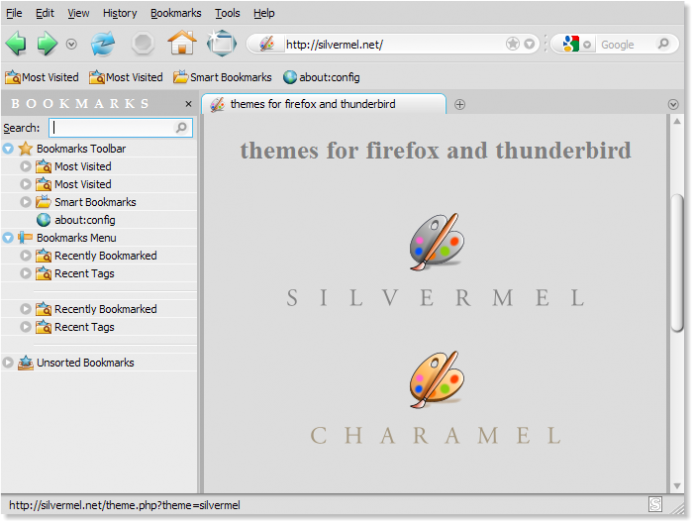This screenshot has width=695, height=525.
Task: Expand first Recent Tags folder
Action: coord(26,274)
